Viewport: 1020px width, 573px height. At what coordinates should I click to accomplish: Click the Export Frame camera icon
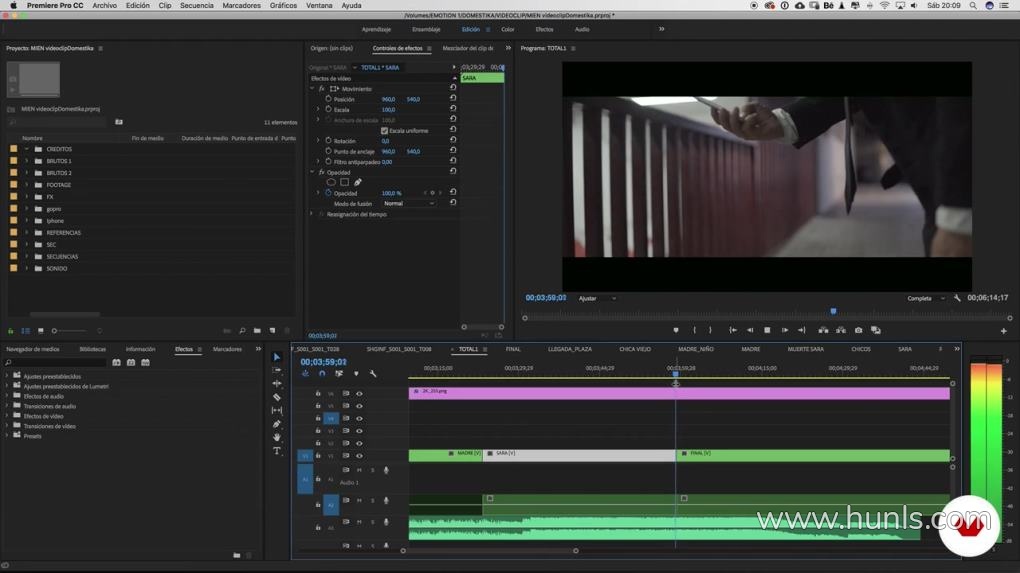coord(858,330)
